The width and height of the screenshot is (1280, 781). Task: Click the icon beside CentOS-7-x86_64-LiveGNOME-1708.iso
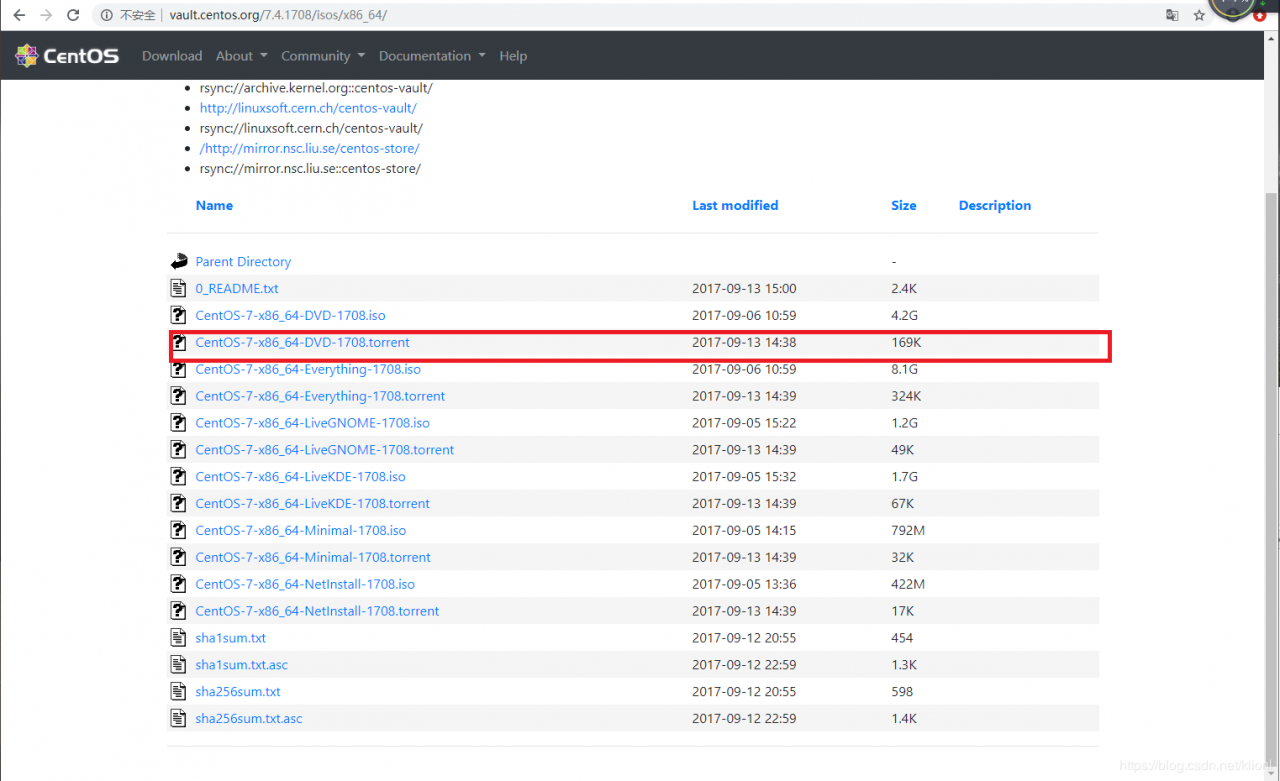point(179,423)
